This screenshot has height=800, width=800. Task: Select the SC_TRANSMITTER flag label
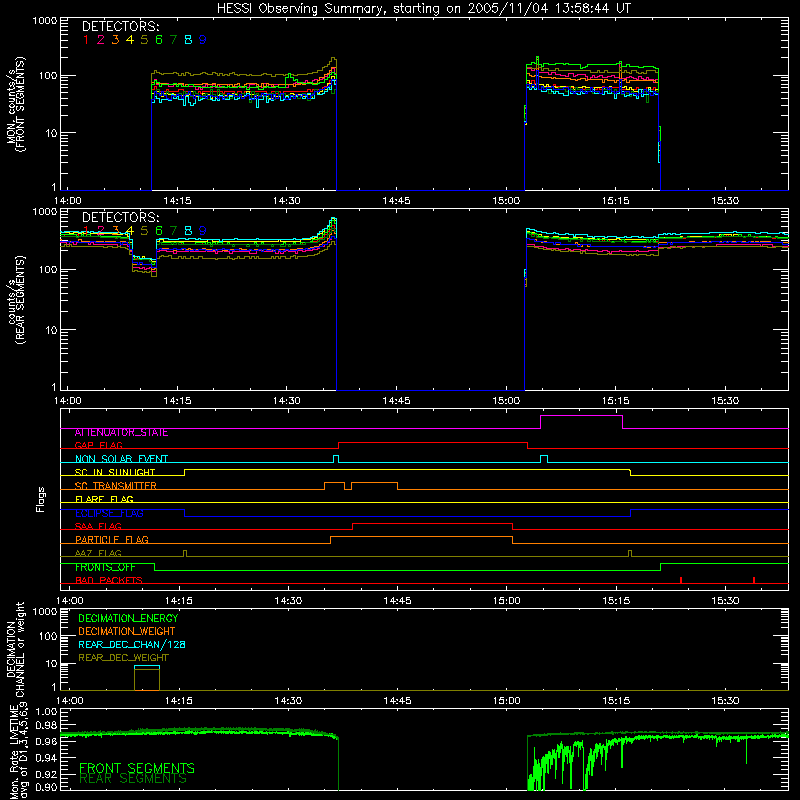116,486
